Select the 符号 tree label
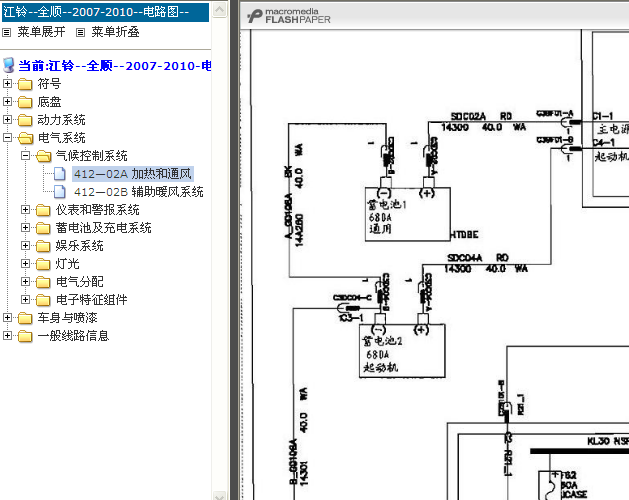Image resolution: width=629 pixels, height=500 pixels. 49,83
